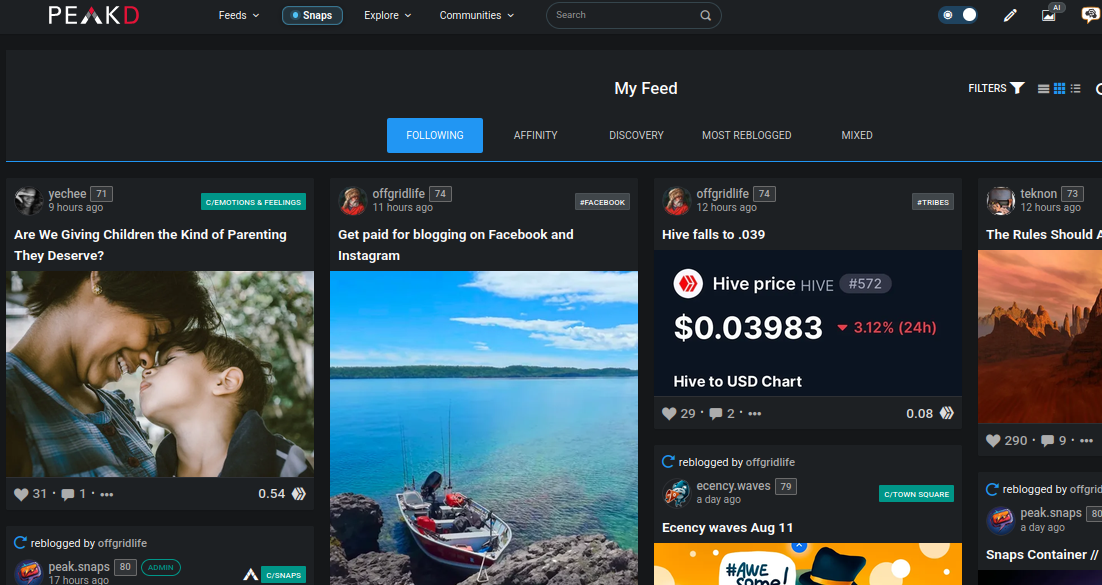Image resolution: width=1102 pixels, height=585 pixels.
Task: Open ecency.waves profile avatar
Action: pyautogui.click(x=677, y=493)
